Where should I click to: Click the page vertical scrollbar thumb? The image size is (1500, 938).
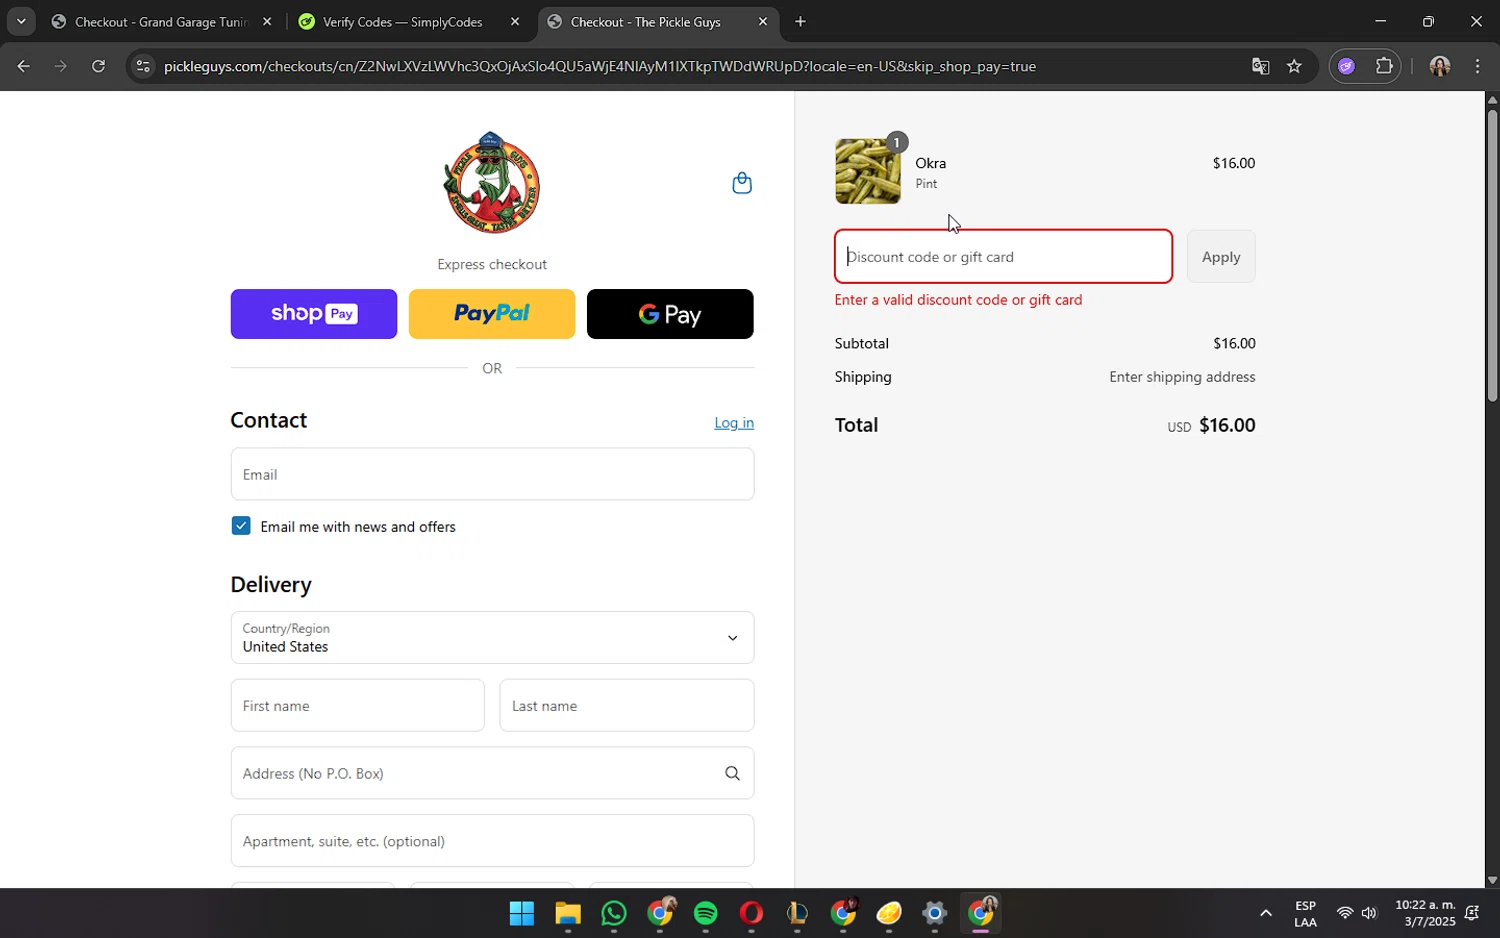tap(1492, 255)
